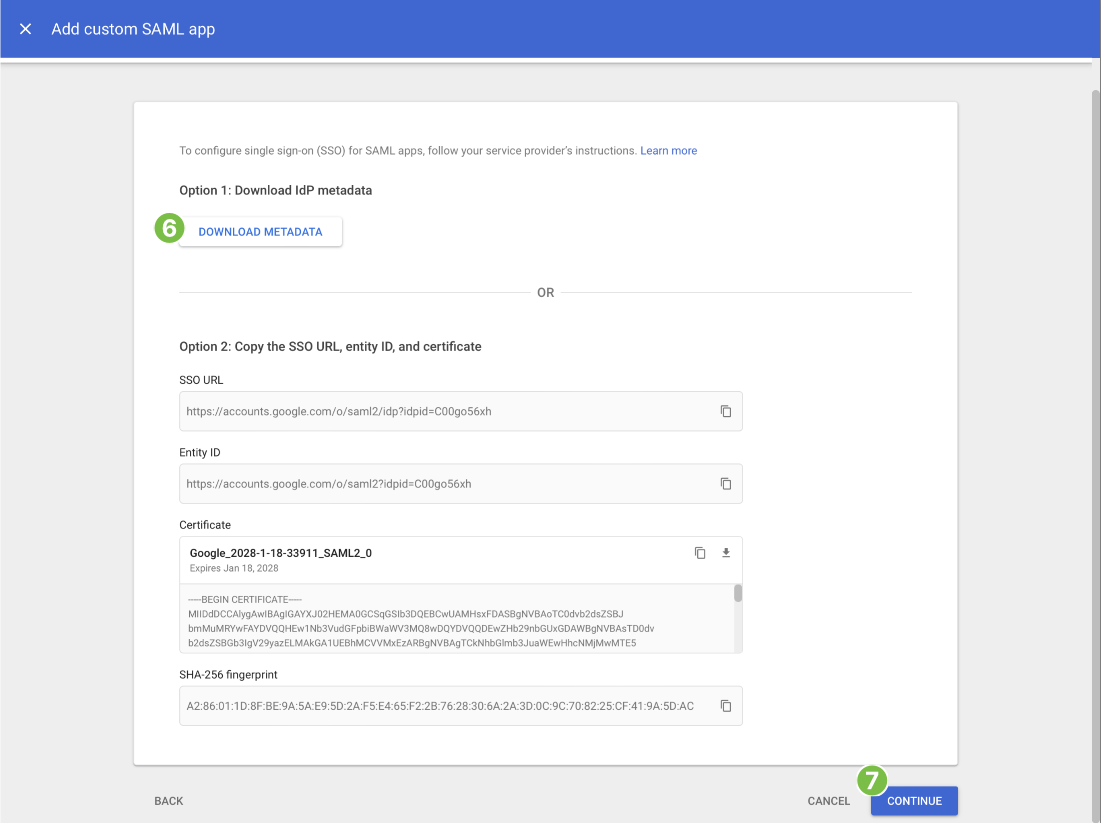Select the Entity ID field
This screenshot has height=823, width=1101.
[x=461, y=484]
